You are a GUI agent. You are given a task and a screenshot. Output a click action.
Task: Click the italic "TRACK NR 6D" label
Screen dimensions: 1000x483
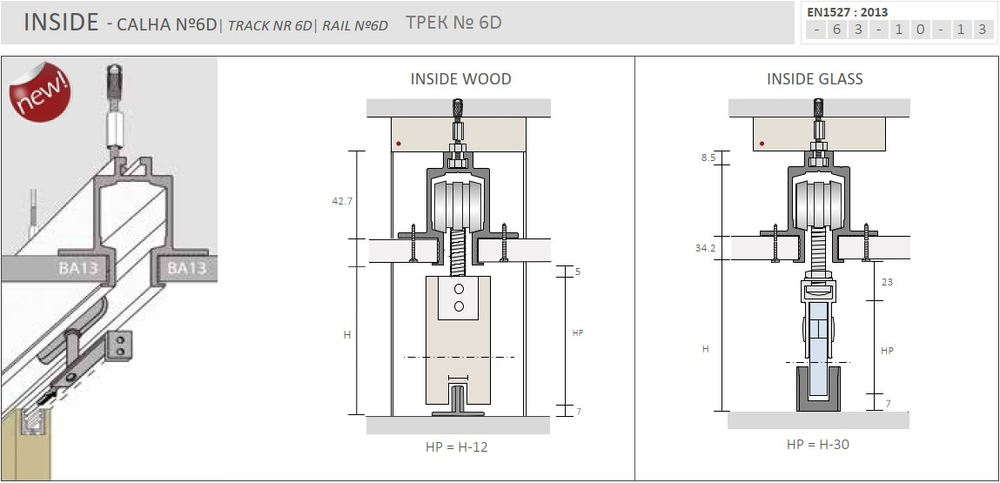pyautogui.click(x=270, y=26)
